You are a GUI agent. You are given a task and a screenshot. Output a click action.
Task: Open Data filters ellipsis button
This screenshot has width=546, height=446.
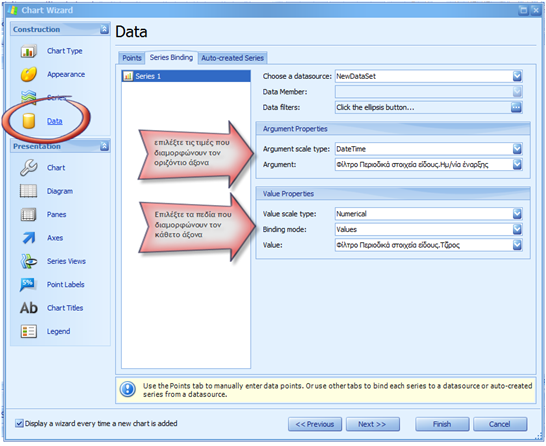(516, 107)
